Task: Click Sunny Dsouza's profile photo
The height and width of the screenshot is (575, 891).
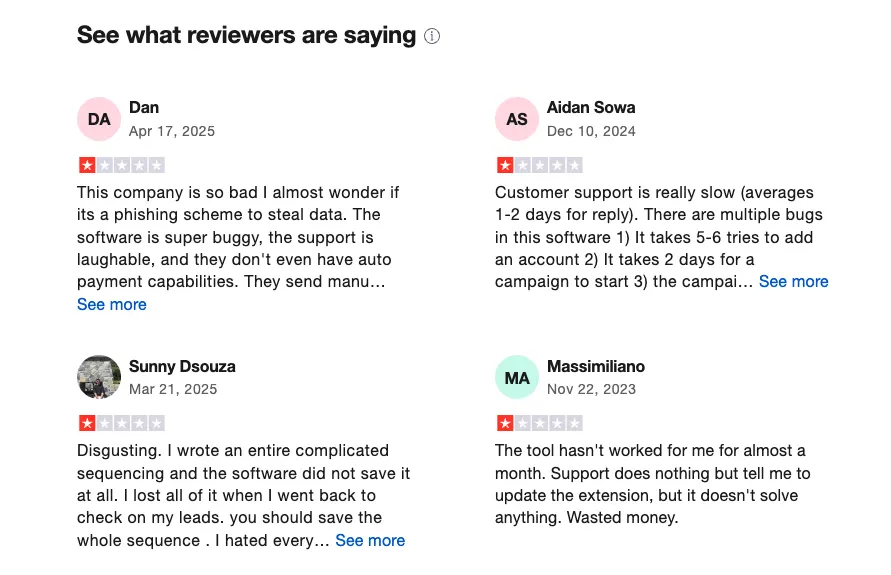Action: pos(99,377)
